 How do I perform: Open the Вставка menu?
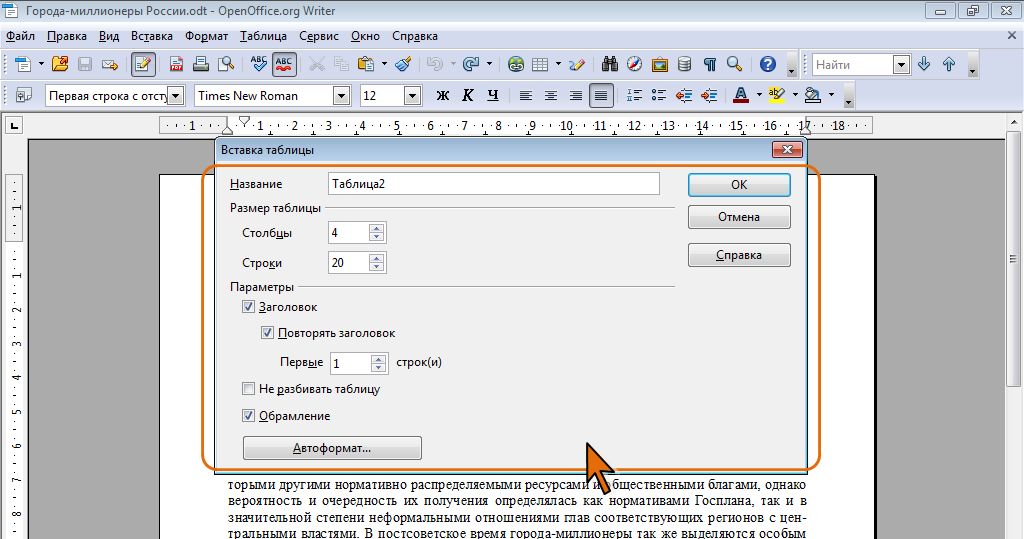click(x=152, y=36)
